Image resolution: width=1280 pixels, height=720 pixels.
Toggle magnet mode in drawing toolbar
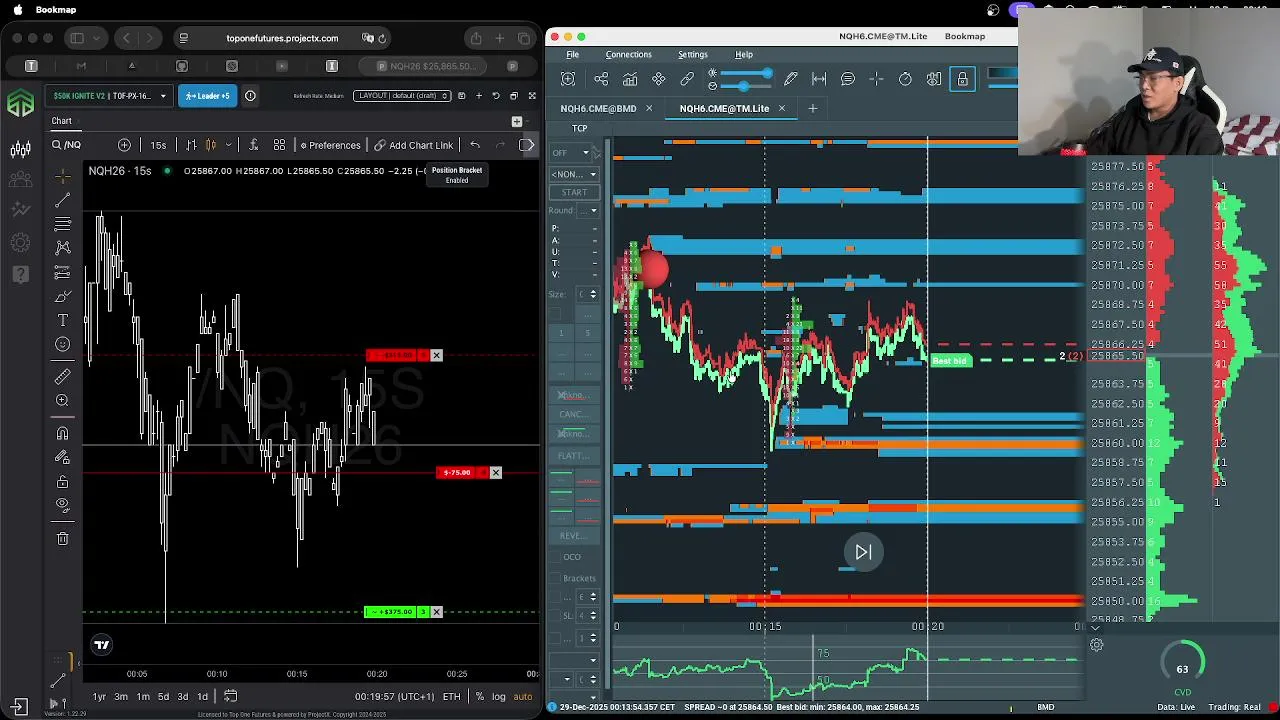[x=62, y=433]
